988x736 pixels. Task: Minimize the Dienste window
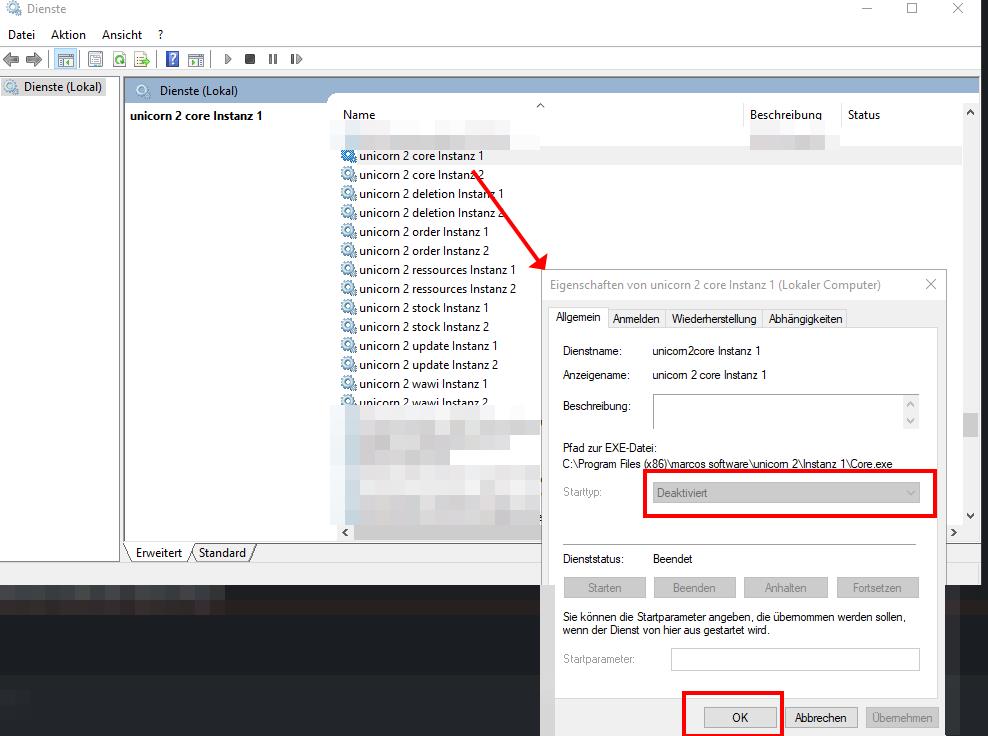(867, 8)
